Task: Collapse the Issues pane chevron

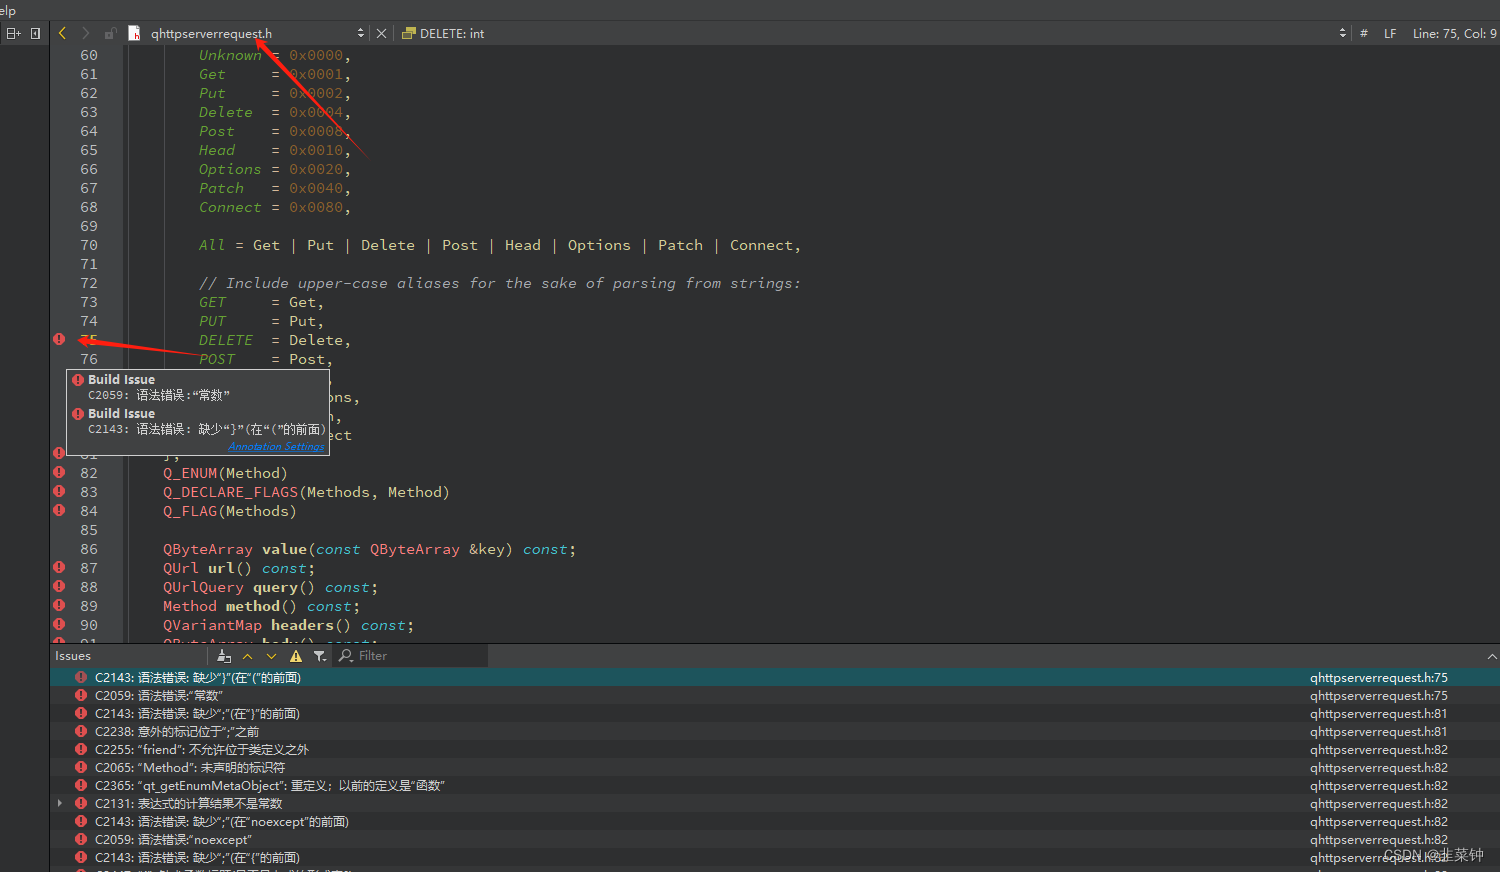Action: coord(1492,656)
